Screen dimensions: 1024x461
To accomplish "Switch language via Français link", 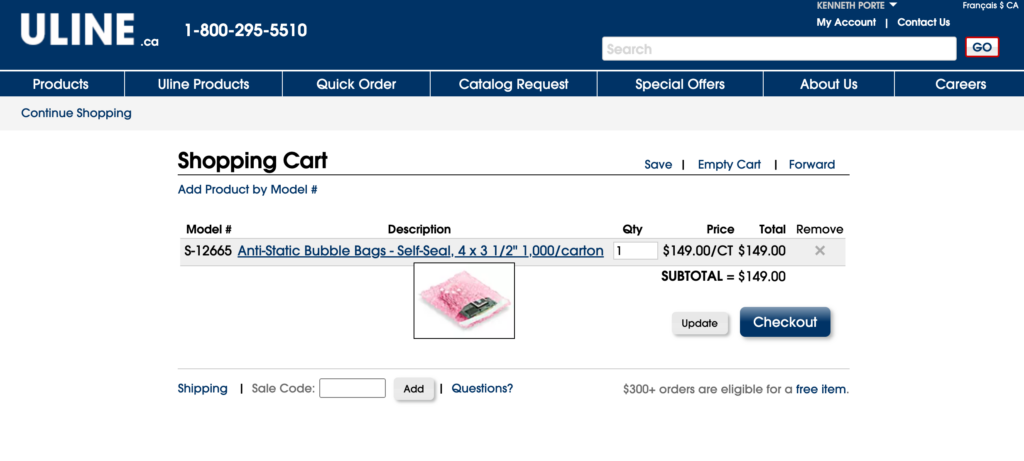I will point(981,6).
